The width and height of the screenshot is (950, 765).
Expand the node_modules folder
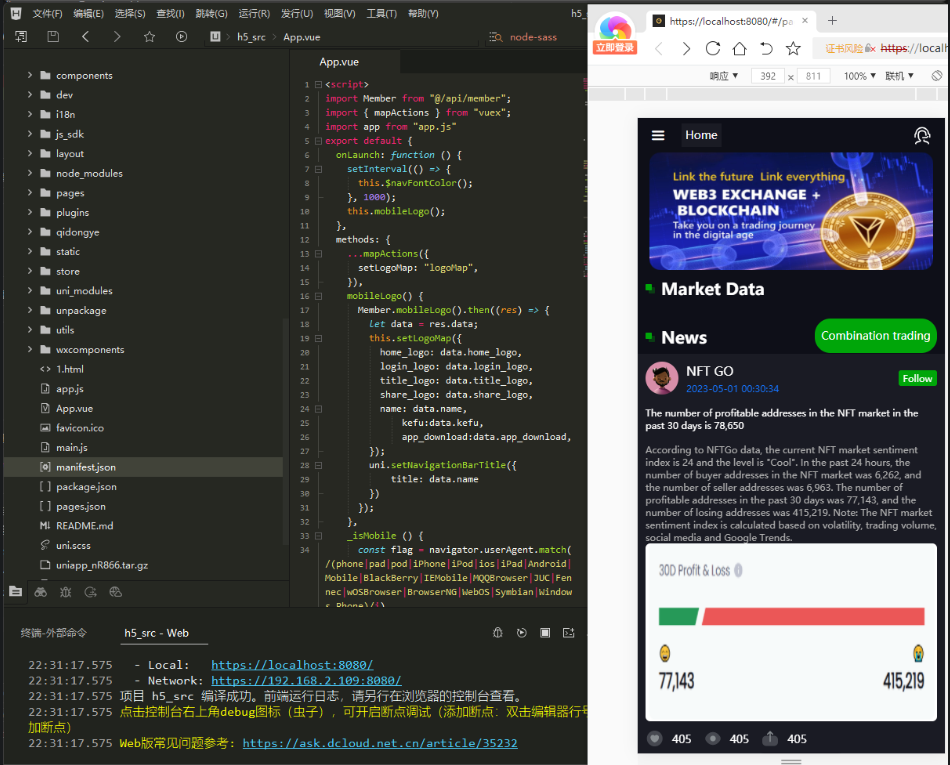[x=30, y=173]
